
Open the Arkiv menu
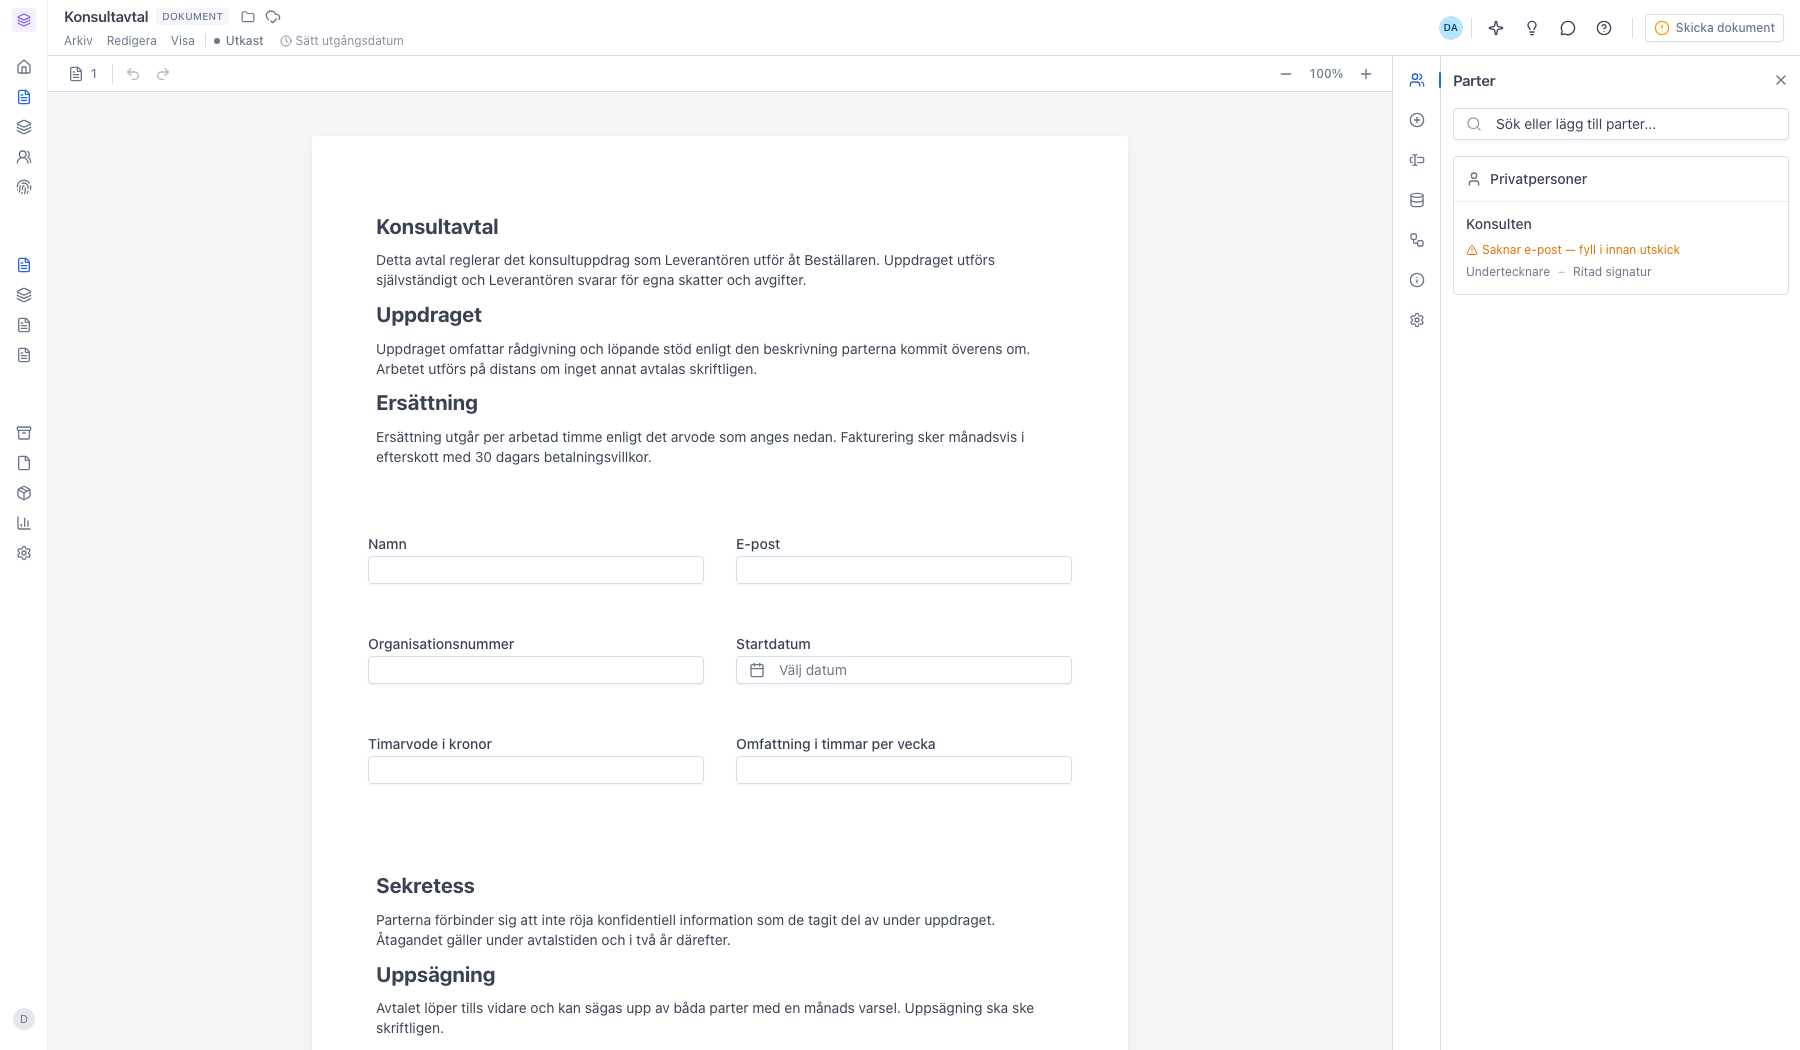pyautogui.click(x=78, y=41)
